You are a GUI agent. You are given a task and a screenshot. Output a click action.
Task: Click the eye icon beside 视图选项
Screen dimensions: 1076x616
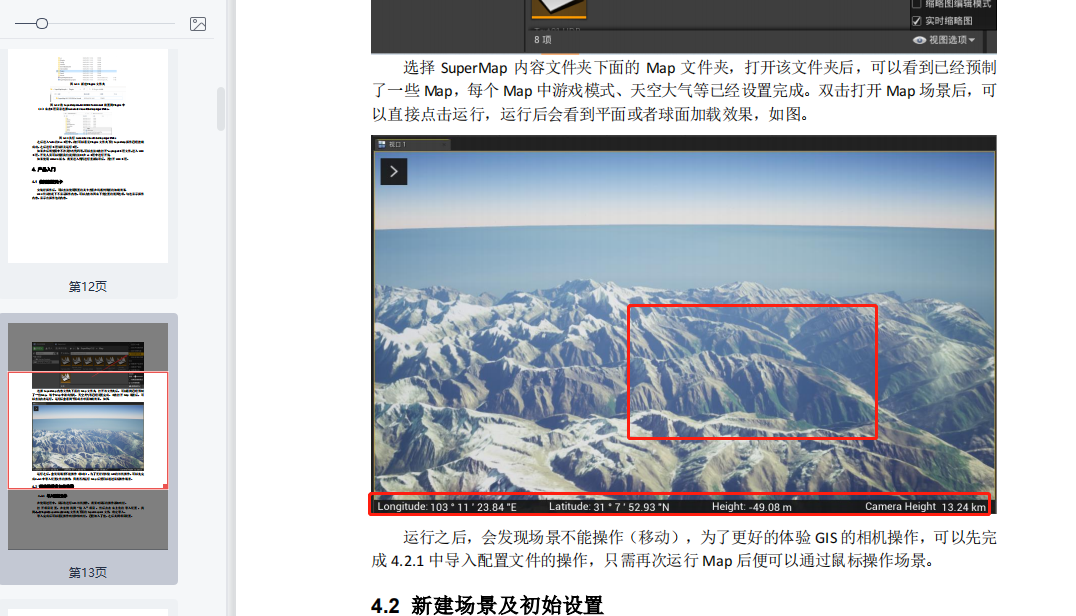(x=919, y=40)
